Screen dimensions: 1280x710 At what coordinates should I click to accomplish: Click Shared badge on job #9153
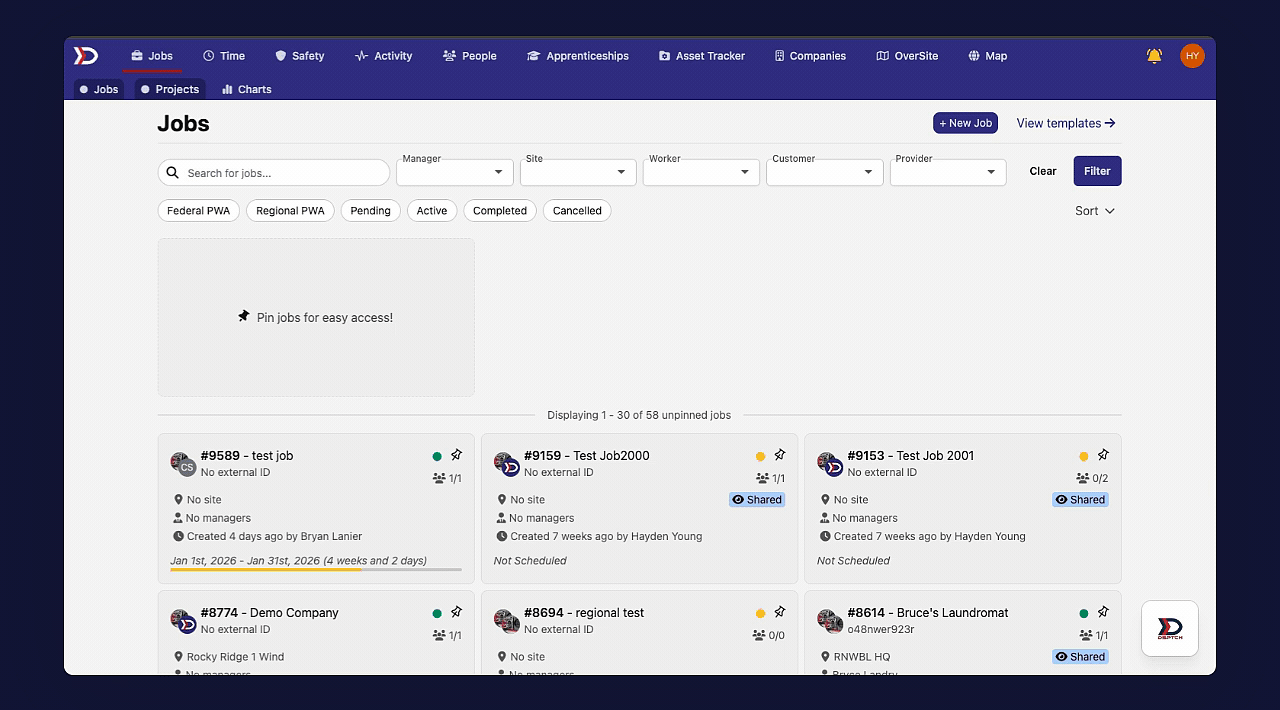(x=1080, y=500)
